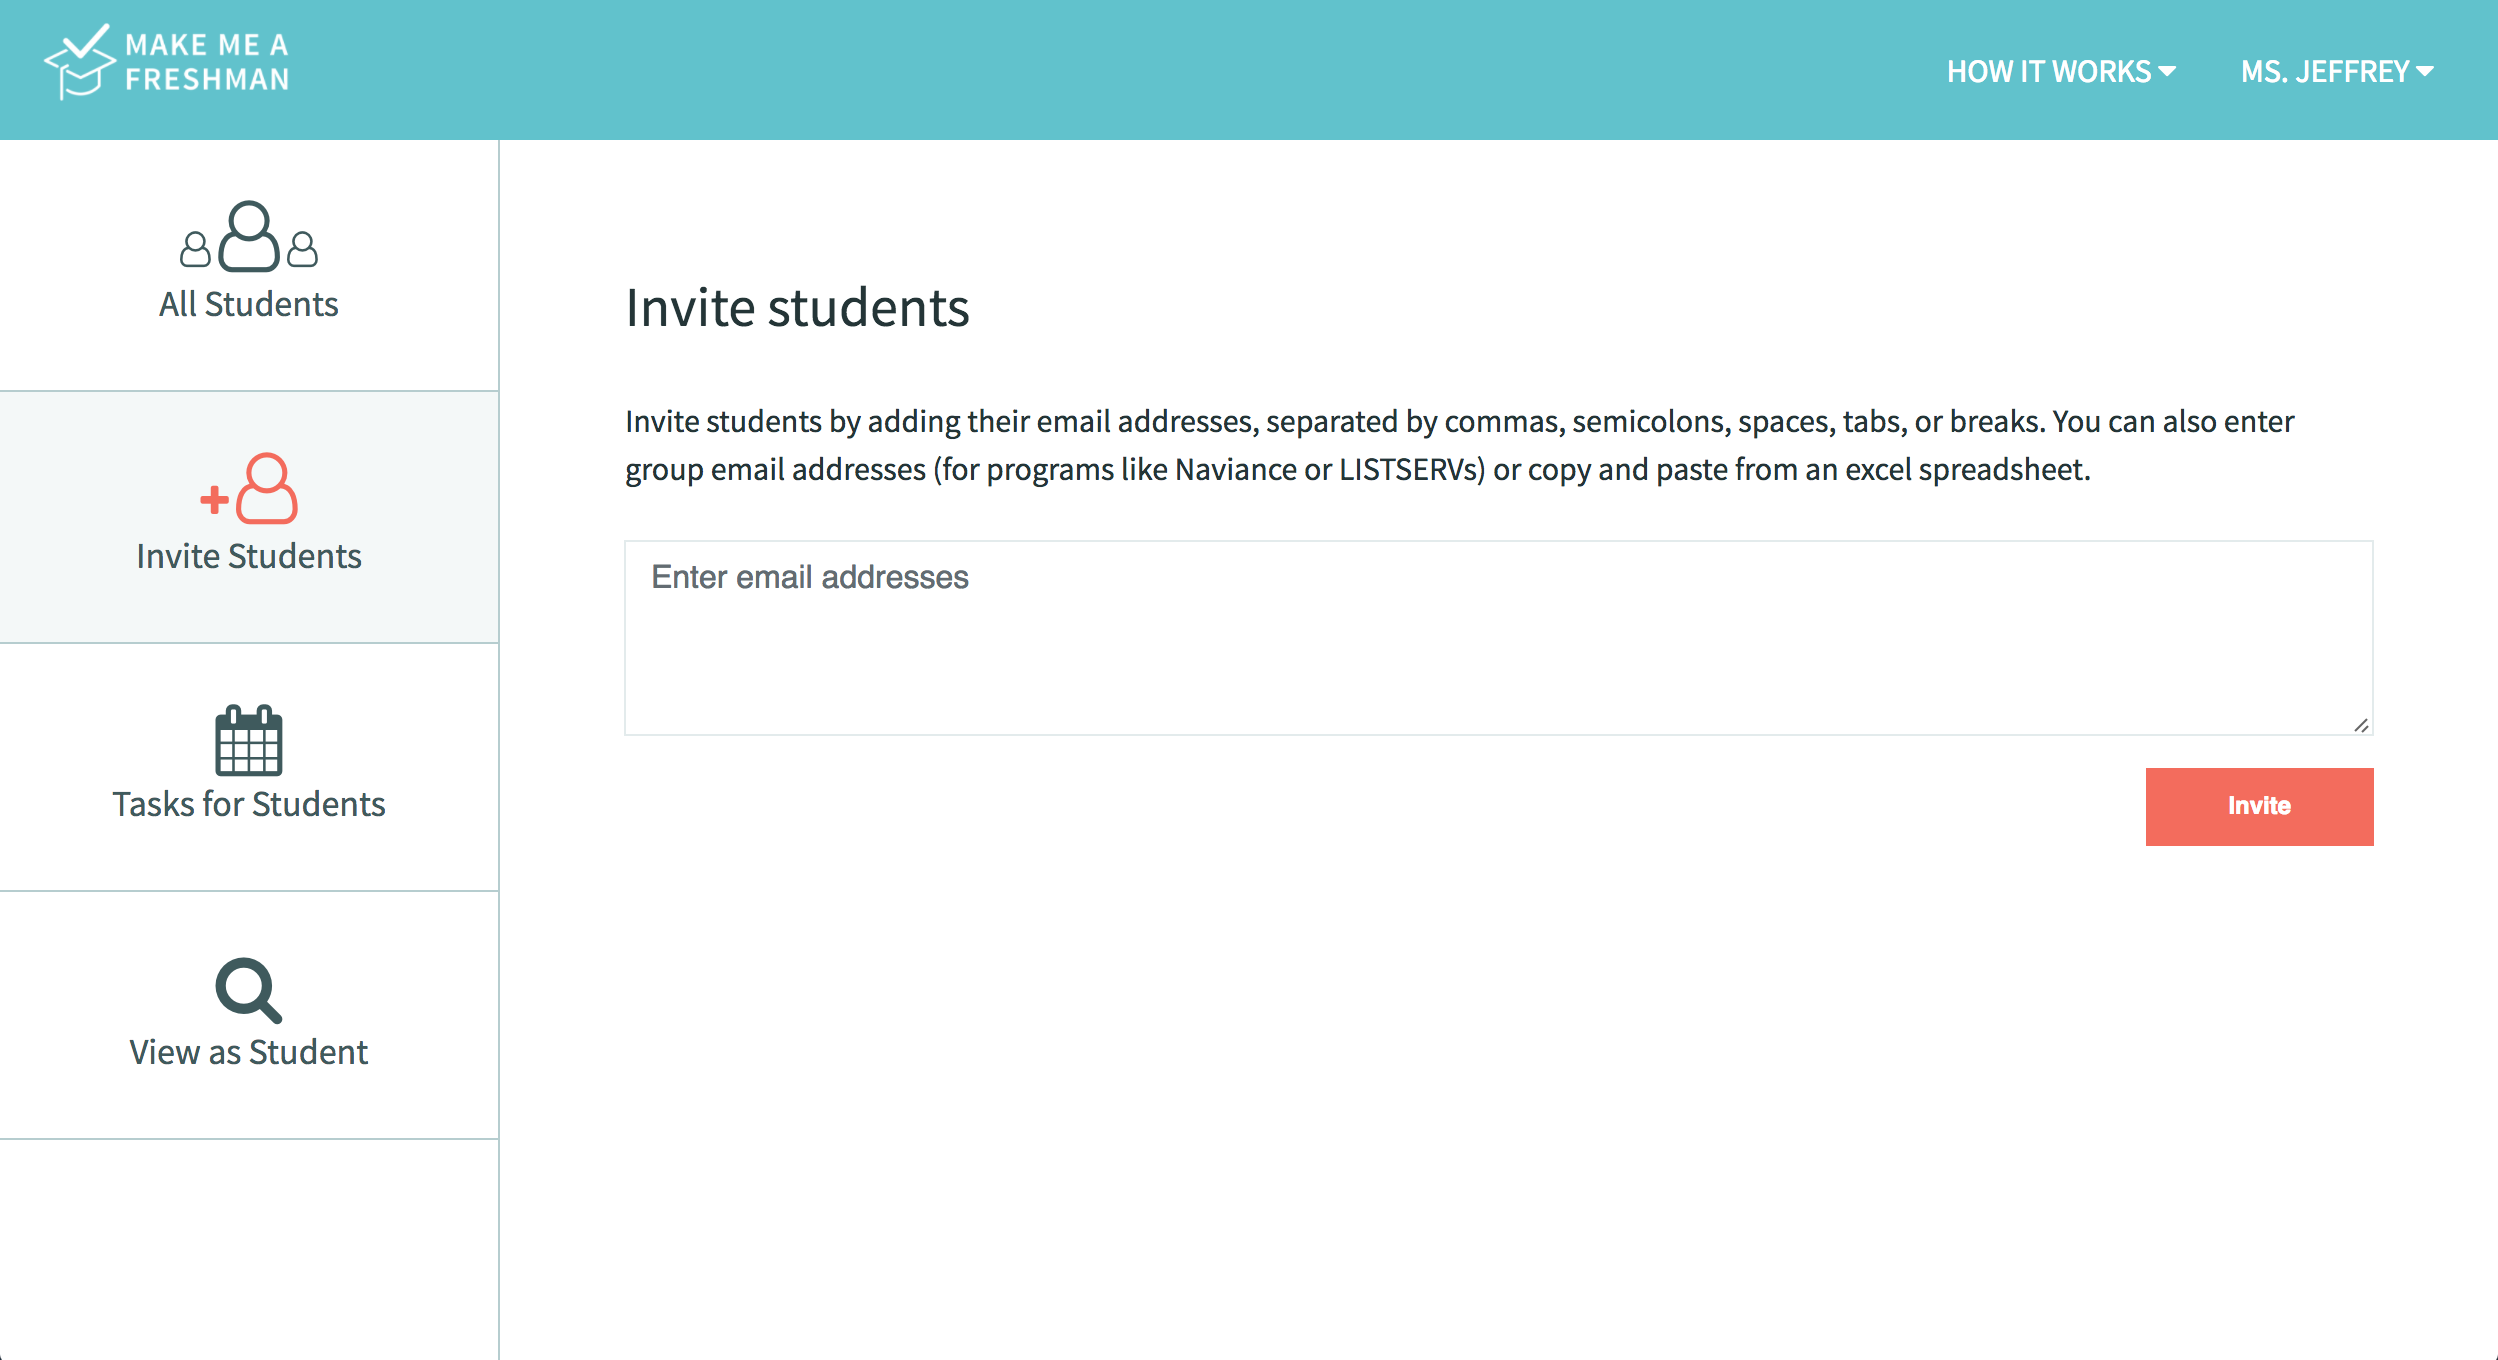Viewport: 2498px width, 1360px height.
Task: Select the Invite Students sidebar label
Action: [x=249, y=556]
